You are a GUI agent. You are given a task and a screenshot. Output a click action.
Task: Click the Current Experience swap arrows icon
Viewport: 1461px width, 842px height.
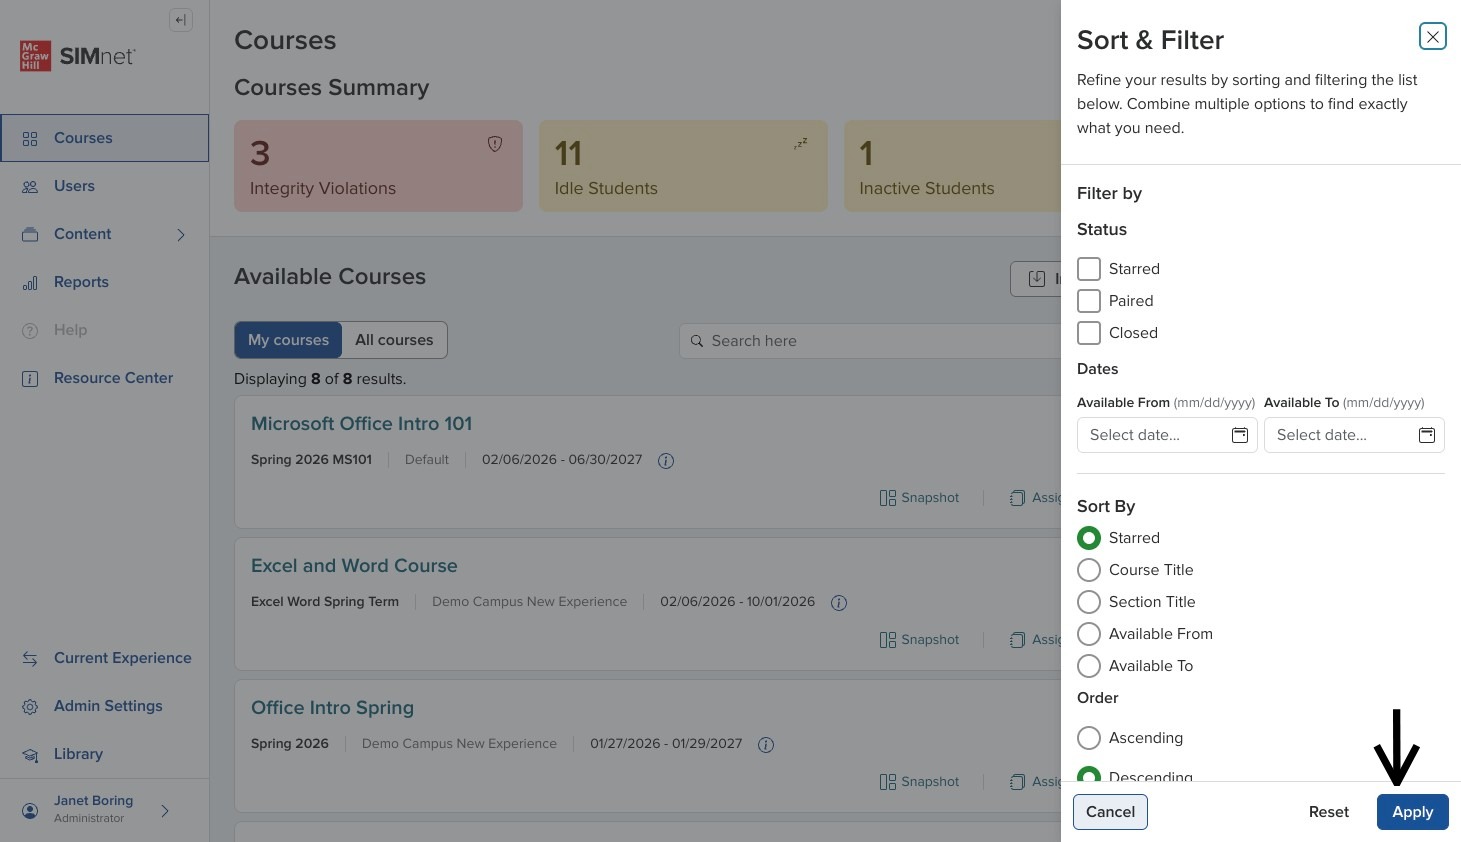[30, 659]
